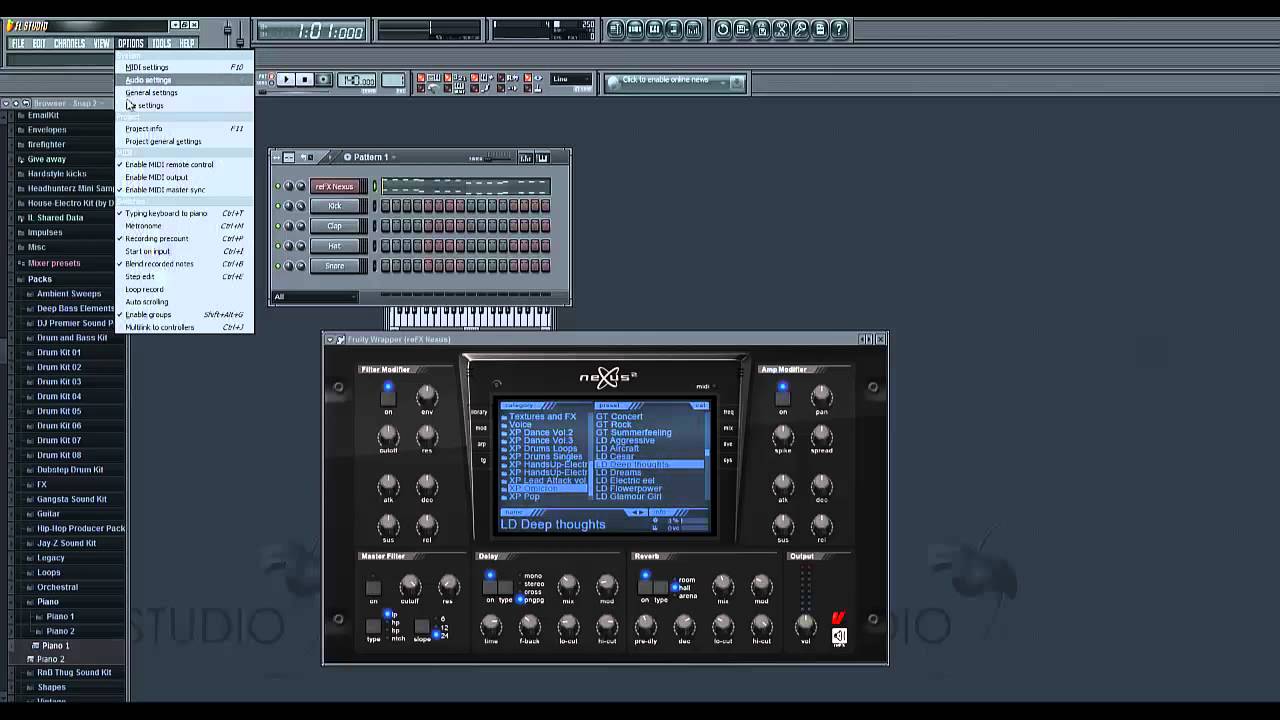Image resolution: width=1280 pixels, height=720 pixels.
Task: Mute the Kick channel with green LED
Action: [277, 206]
